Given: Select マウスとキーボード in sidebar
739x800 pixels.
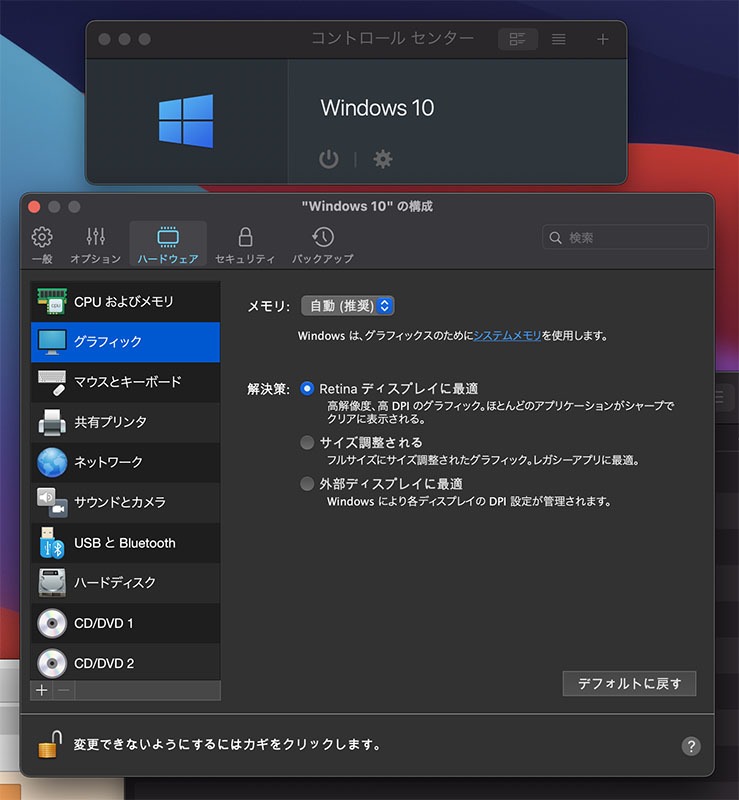Looking at the screenshot, I should coord(126,382).
